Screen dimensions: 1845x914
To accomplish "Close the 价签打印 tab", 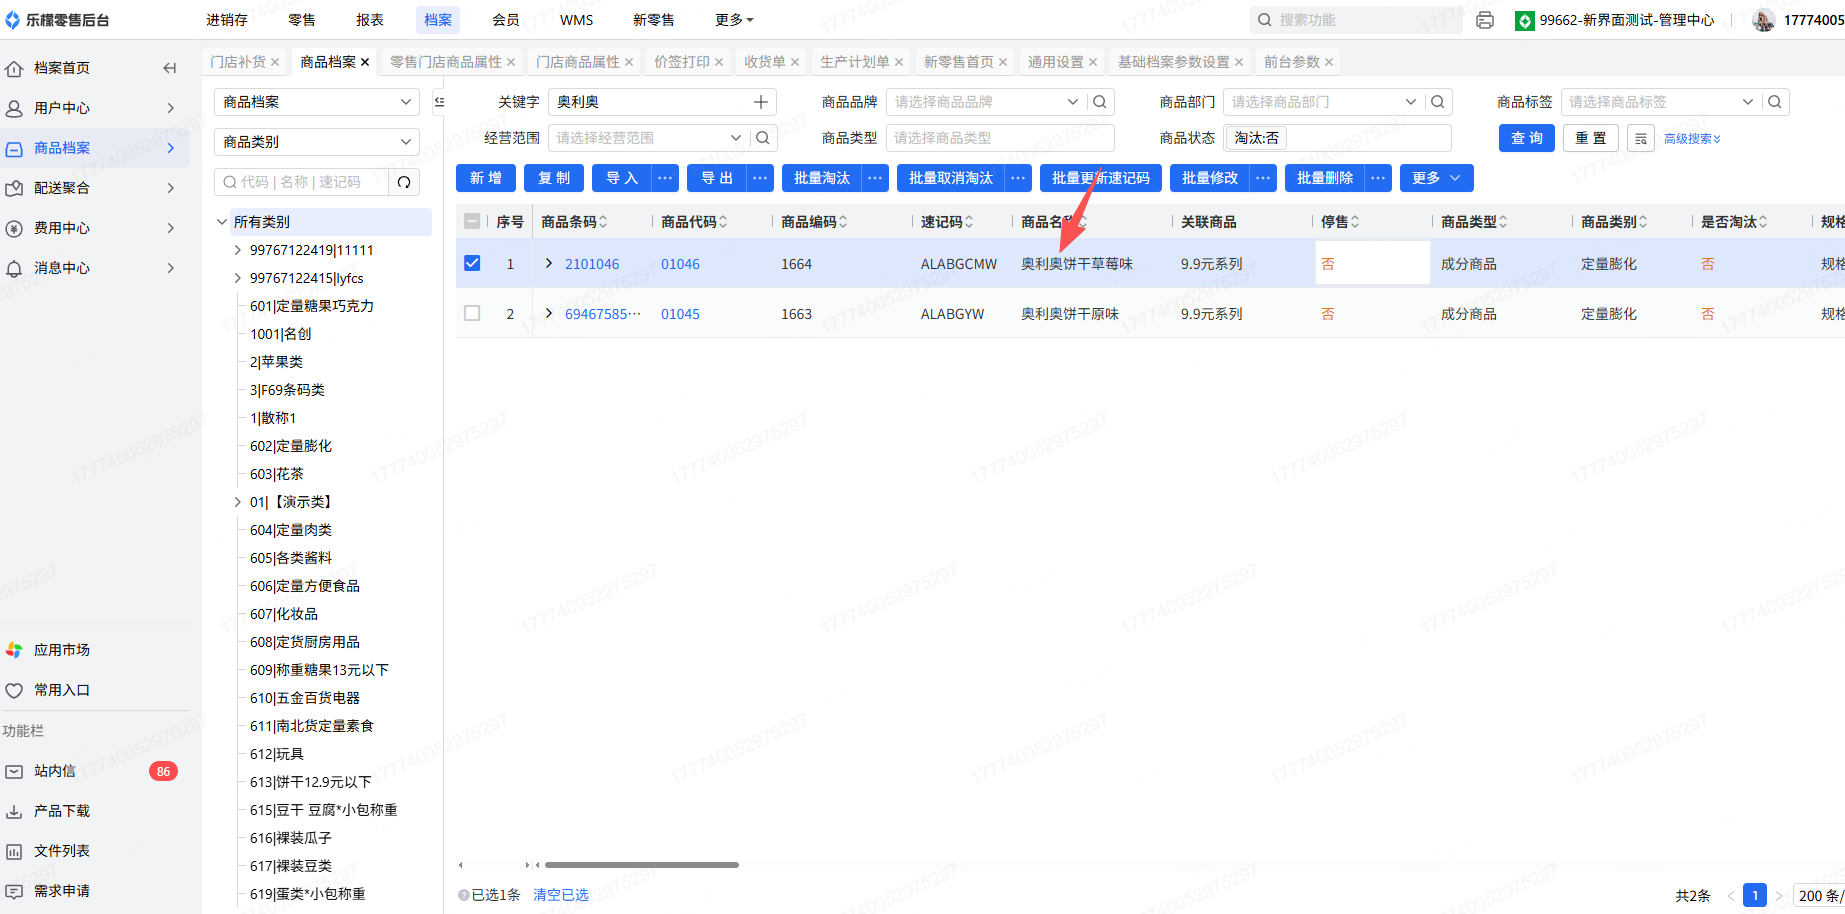I will click(x=719, y=62).
